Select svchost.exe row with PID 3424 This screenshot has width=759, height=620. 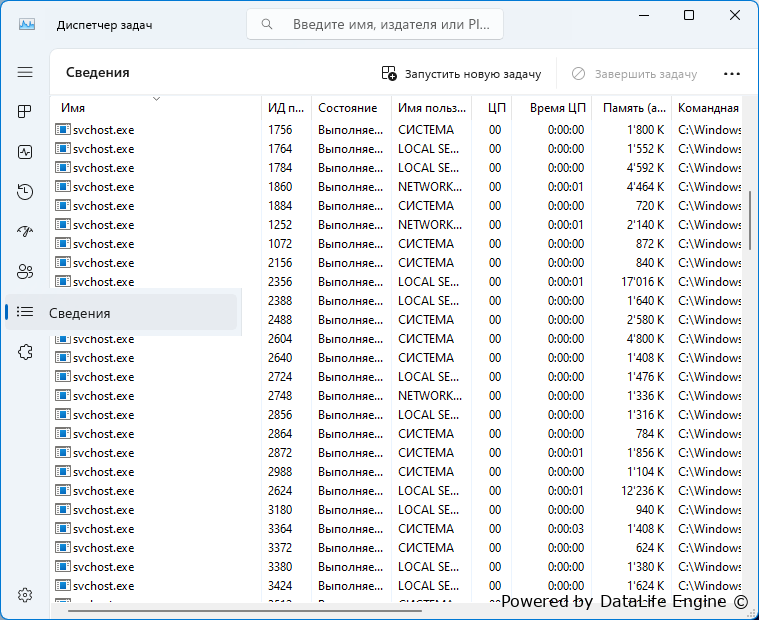pyautogui.click(x=396, y=586)
